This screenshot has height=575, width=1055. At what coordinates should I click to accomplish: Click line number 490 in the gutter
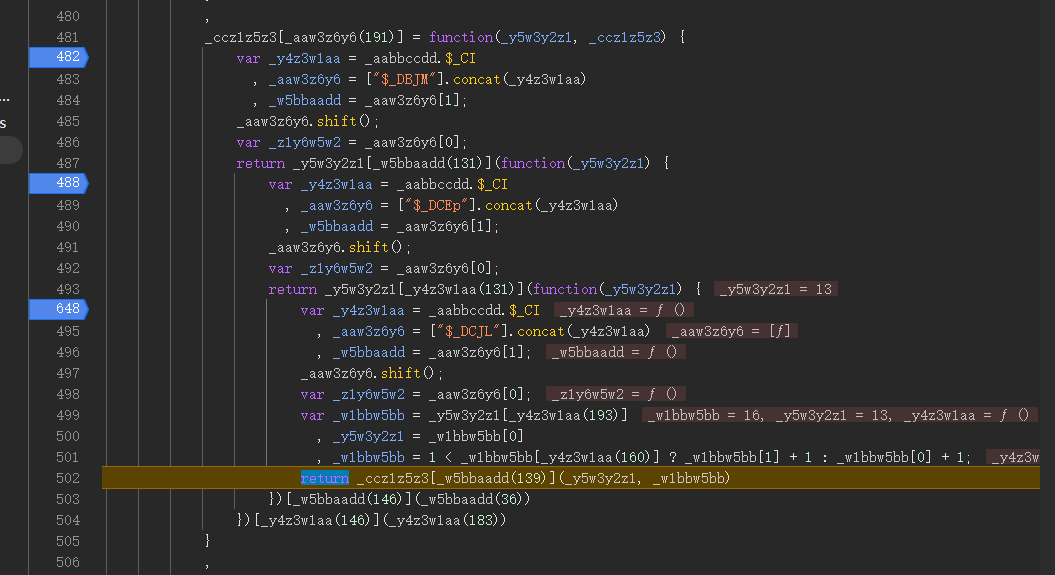[x=67, y=226]
